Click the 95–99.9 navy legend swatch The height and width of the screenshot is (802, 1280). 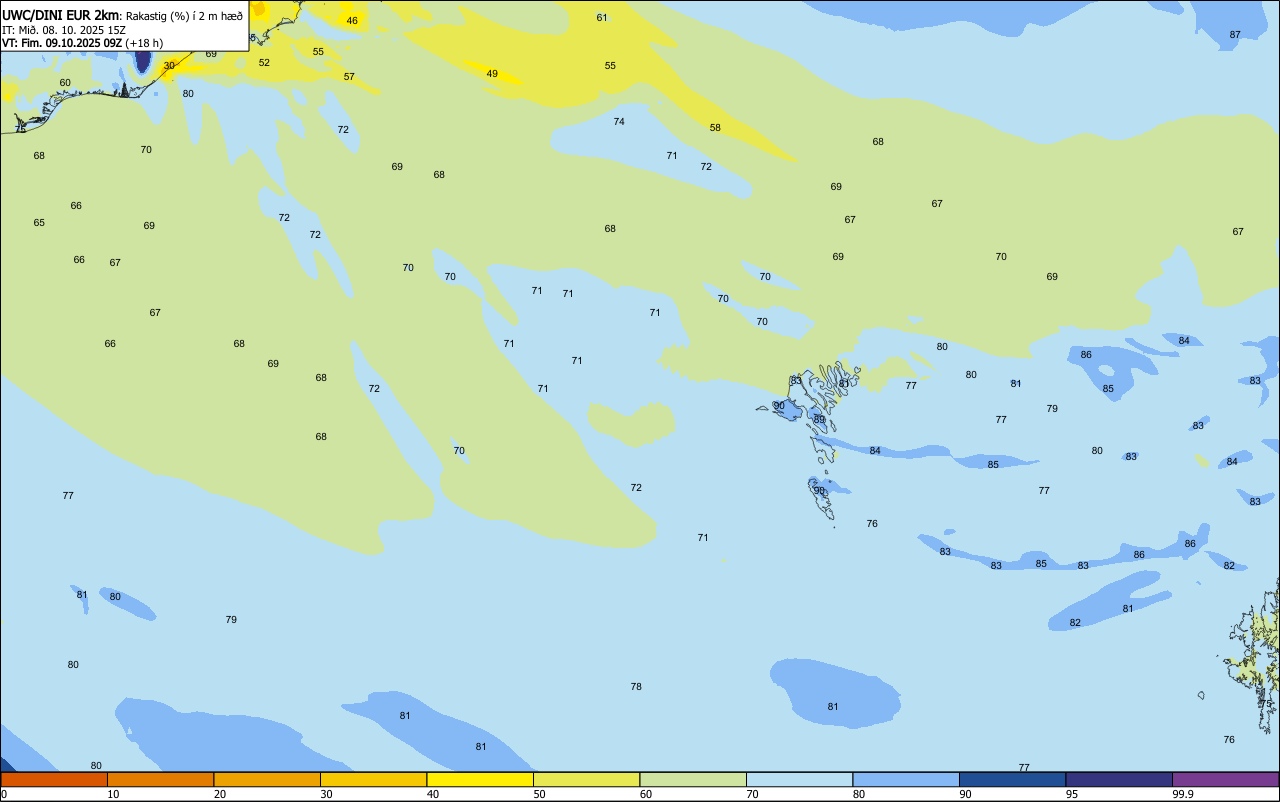1119,779
